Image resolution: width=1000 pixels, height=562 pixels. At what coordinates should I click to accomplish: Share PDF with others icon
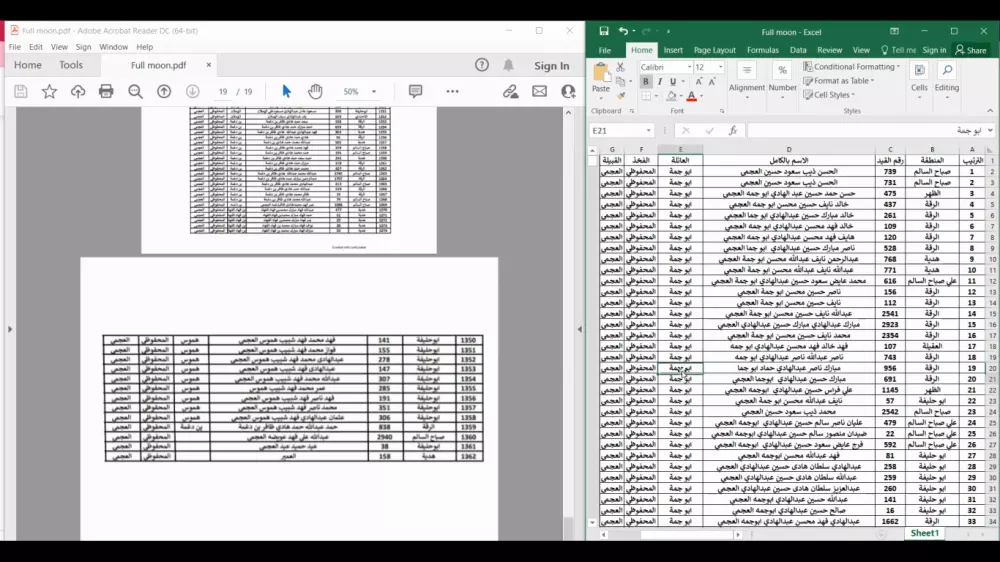568,91
